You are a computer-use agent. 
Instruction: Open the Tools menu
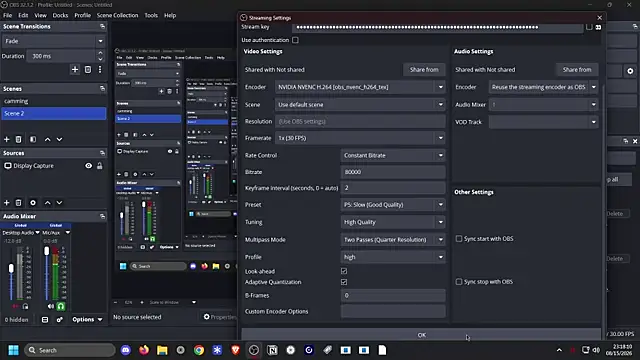point(151,15)
